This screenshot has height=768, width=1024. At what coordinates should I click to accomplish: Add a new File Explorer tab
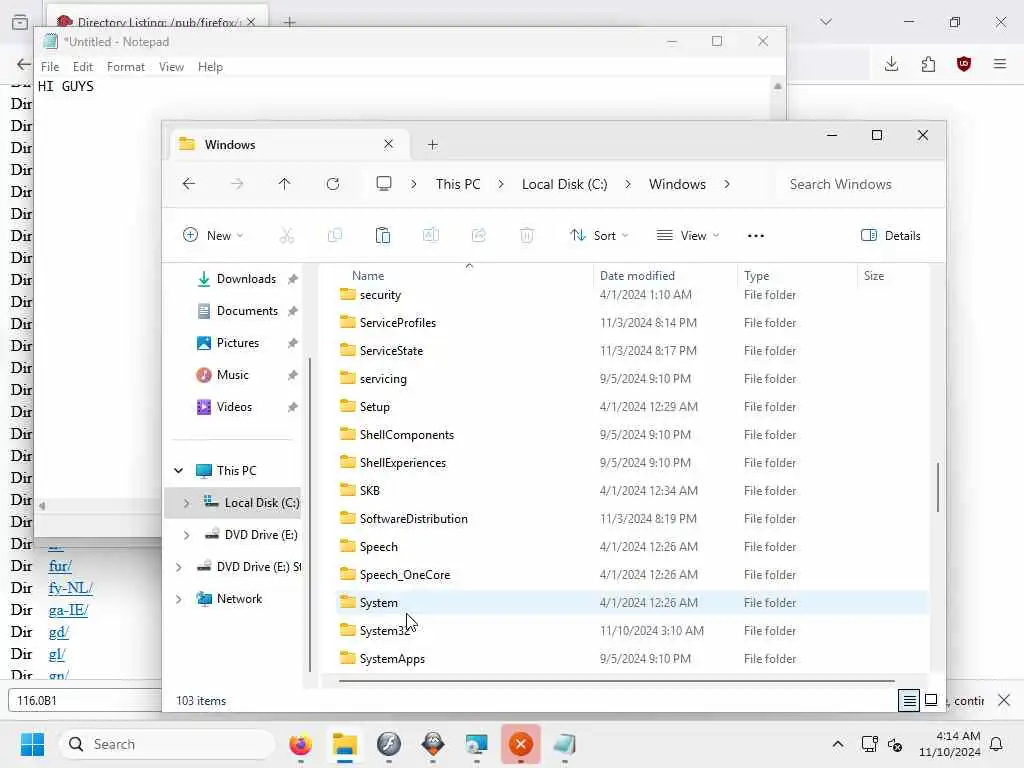tap(432, 145)
